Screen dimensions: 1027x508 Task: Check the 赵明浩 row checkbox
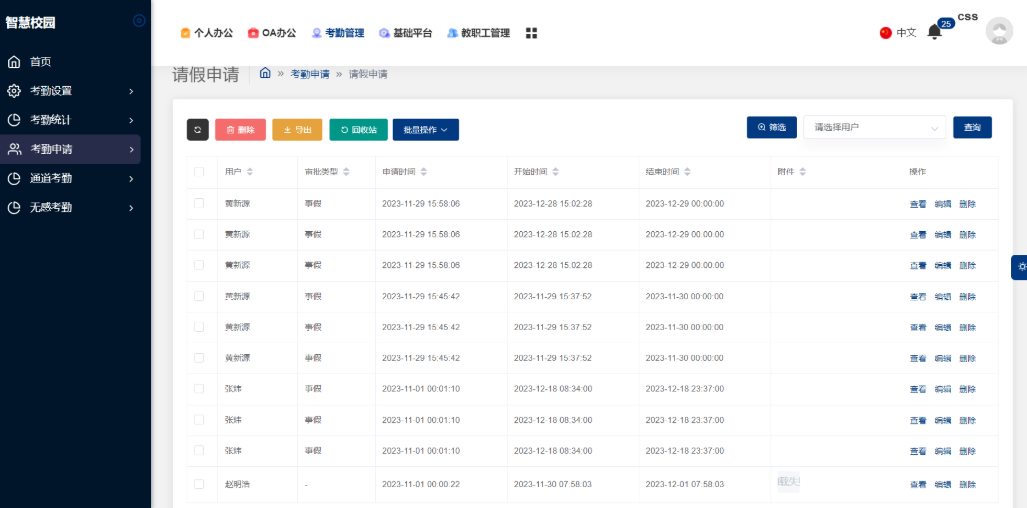point(199,484)
